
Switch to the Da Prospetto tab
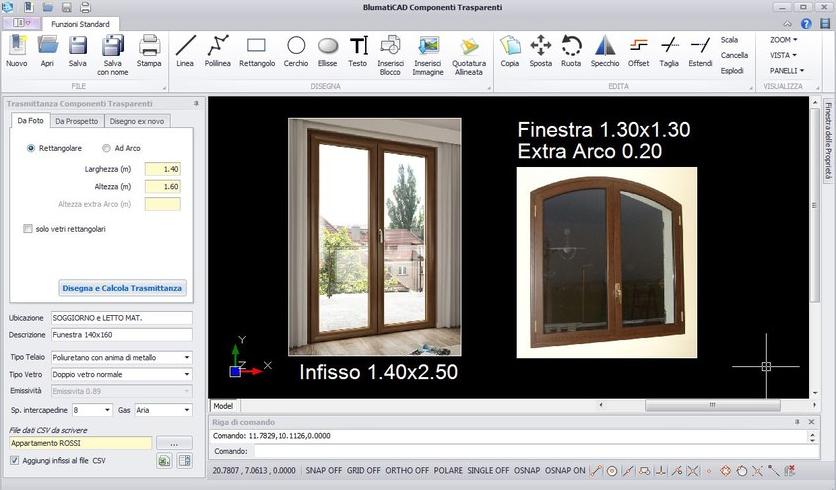pos(76,121)
